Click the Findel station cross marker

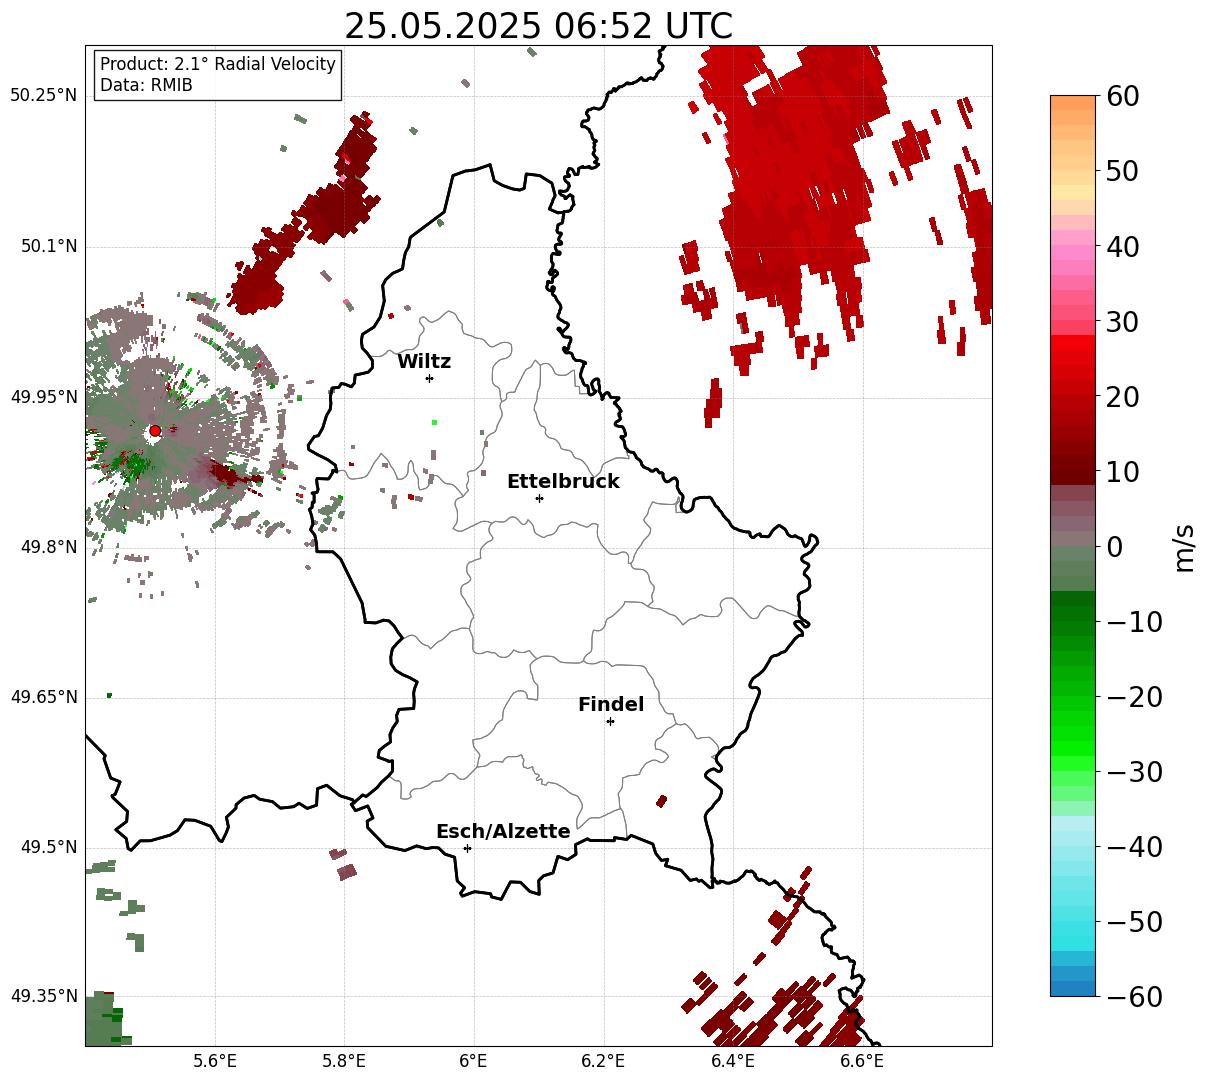coord(610,721)
